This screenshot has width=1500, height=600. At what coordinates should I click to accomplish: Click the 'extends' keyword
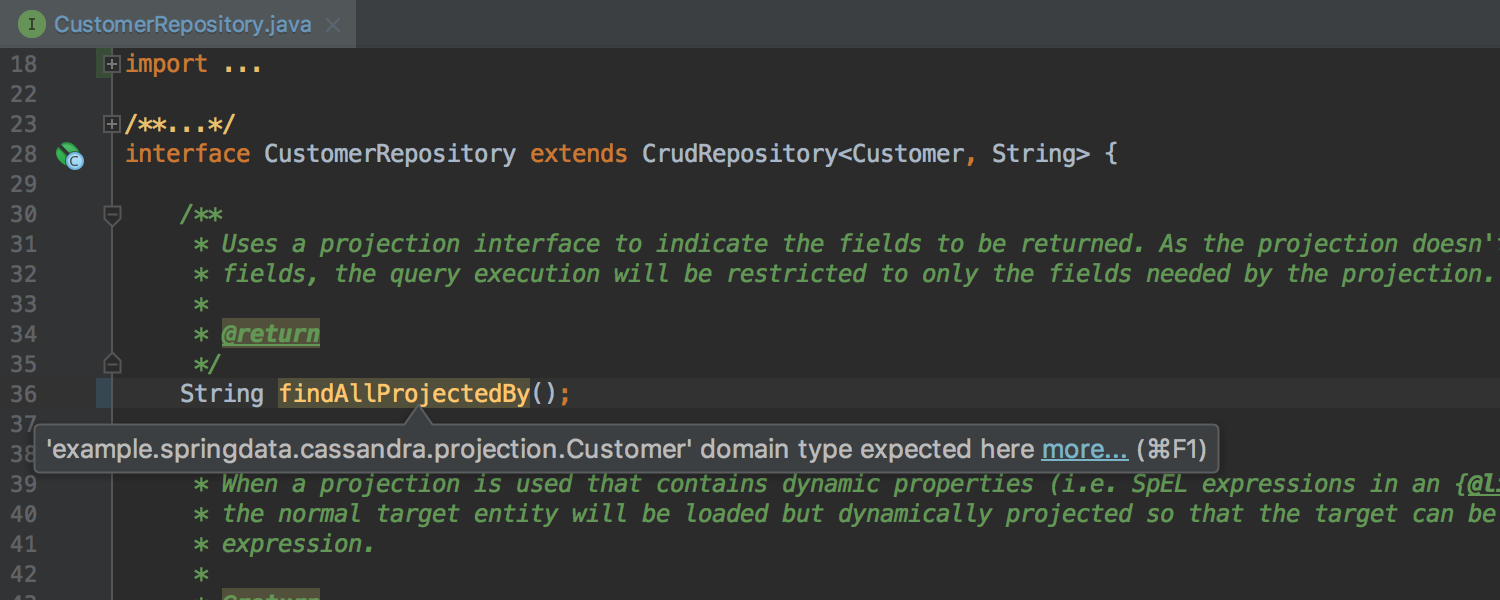579,154
